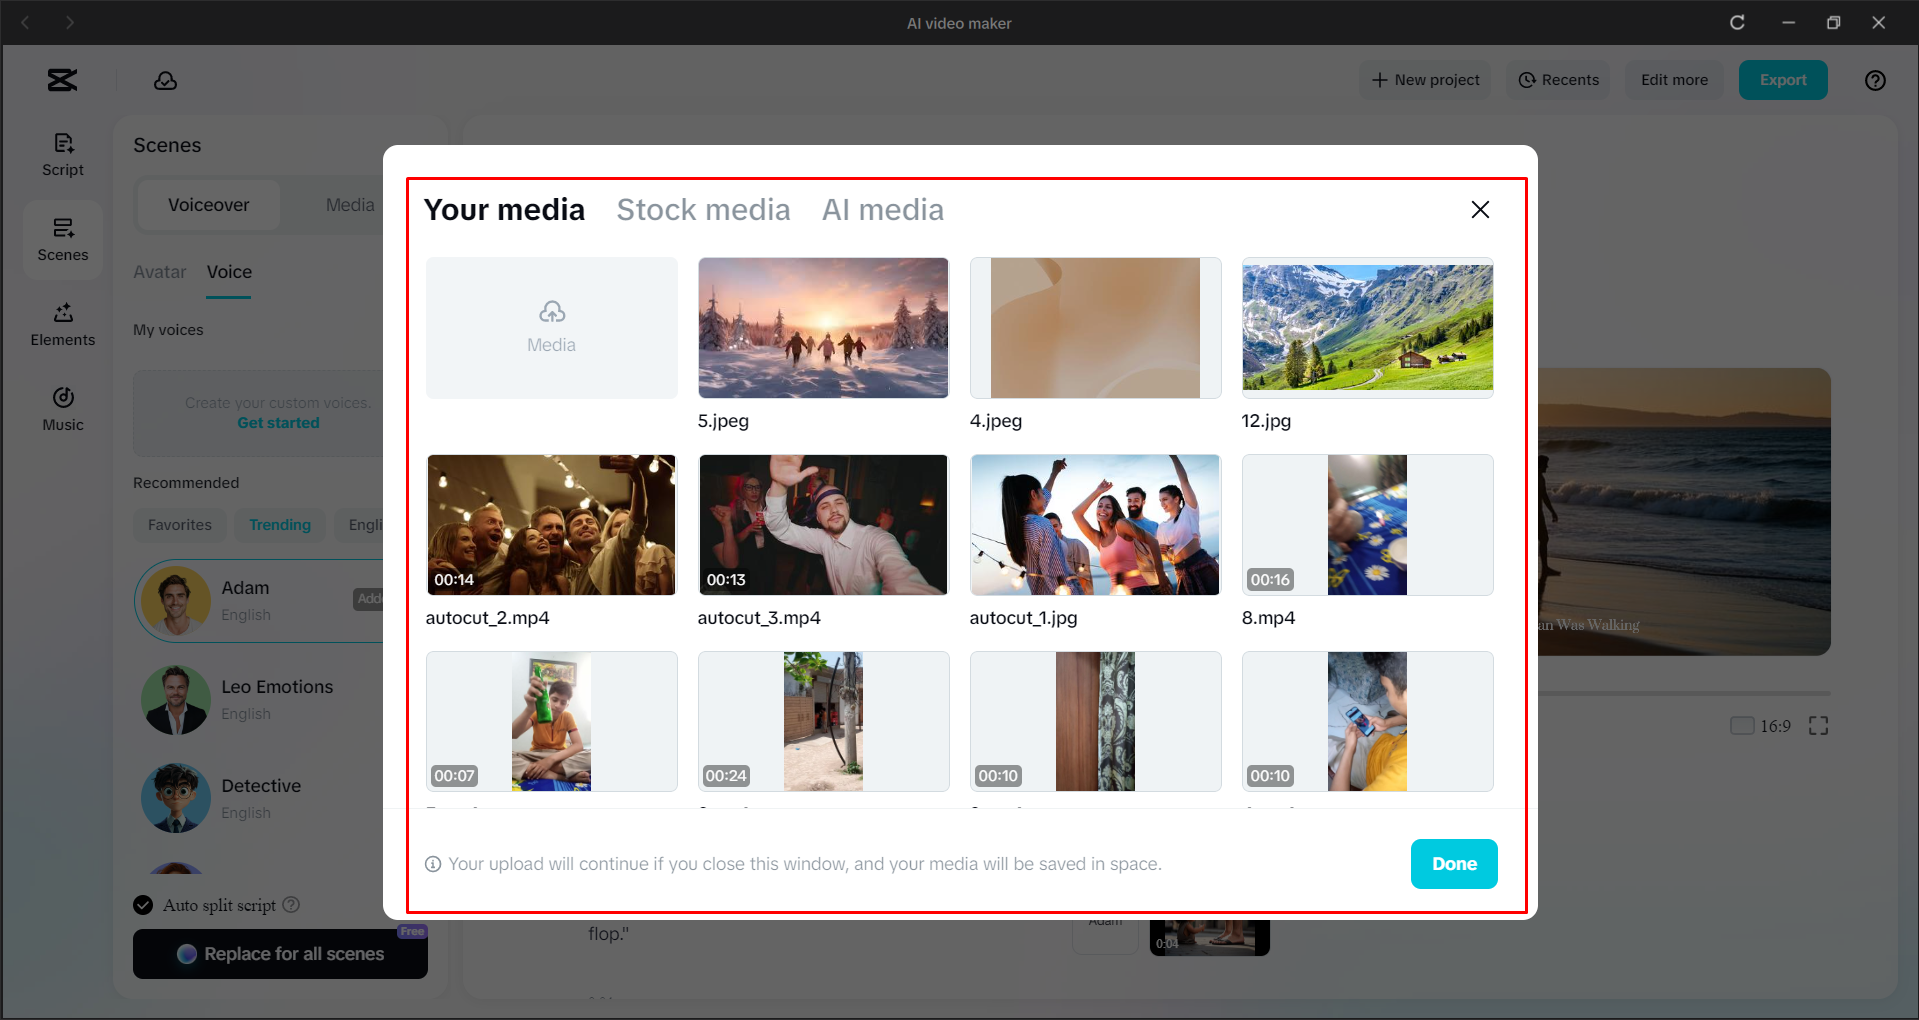Open Edit more options
1919x1020 pixels.
[x=1674, y=80]
